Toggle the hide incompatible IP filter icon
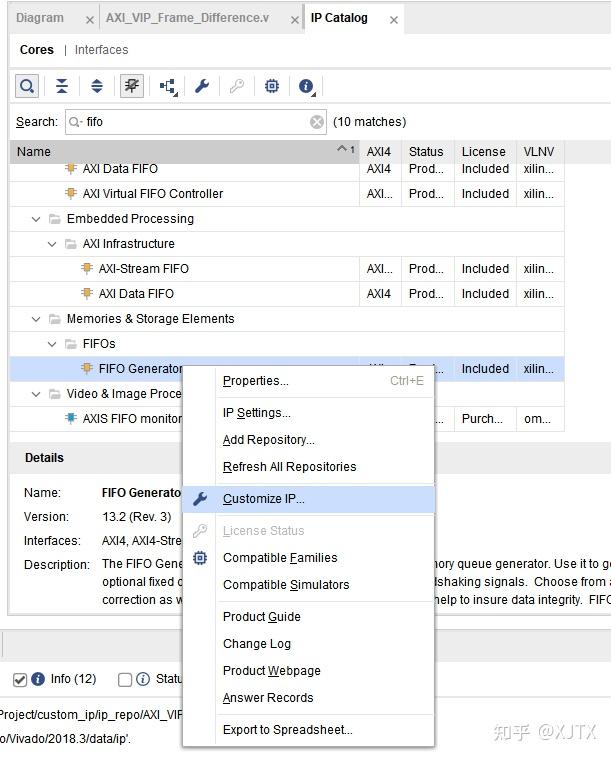Viewport: 611px width, 758px height. (131, 87)
